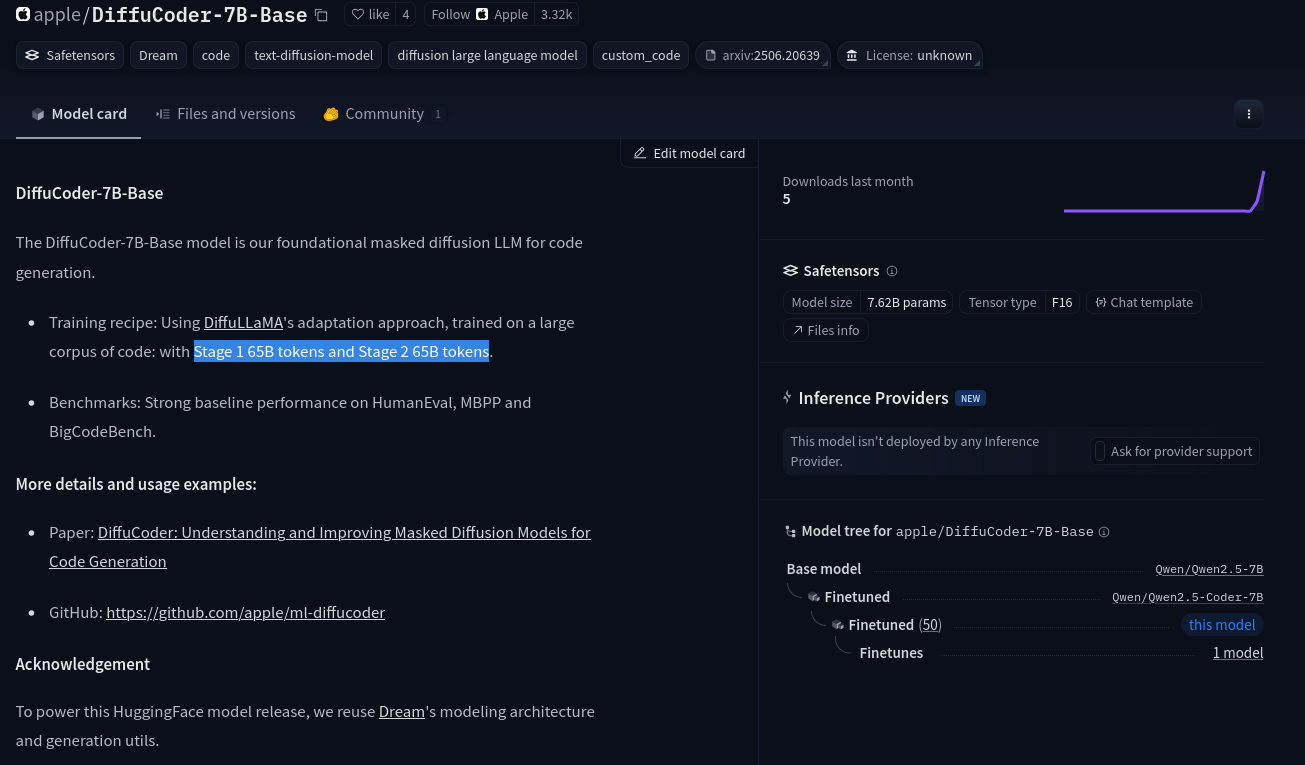Open the github.com/apple/ml-diffucoder link
Image resolution: width=1305 pixels, height=765 pixels.
pyautogui.click(x=245, y=612)
